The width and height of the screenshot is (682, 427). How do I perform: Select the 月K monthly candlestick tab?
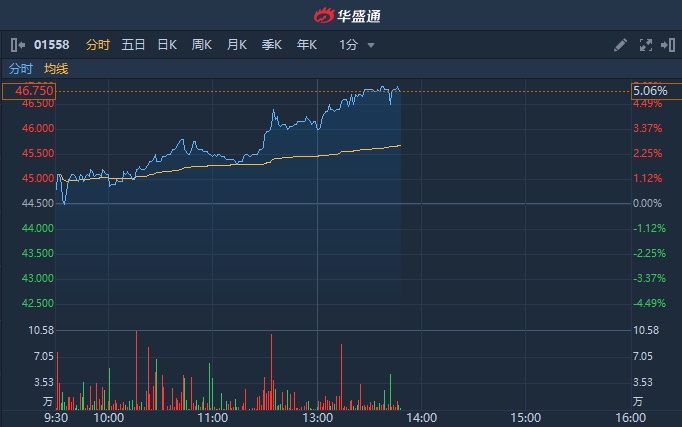[x=237, y=45]
